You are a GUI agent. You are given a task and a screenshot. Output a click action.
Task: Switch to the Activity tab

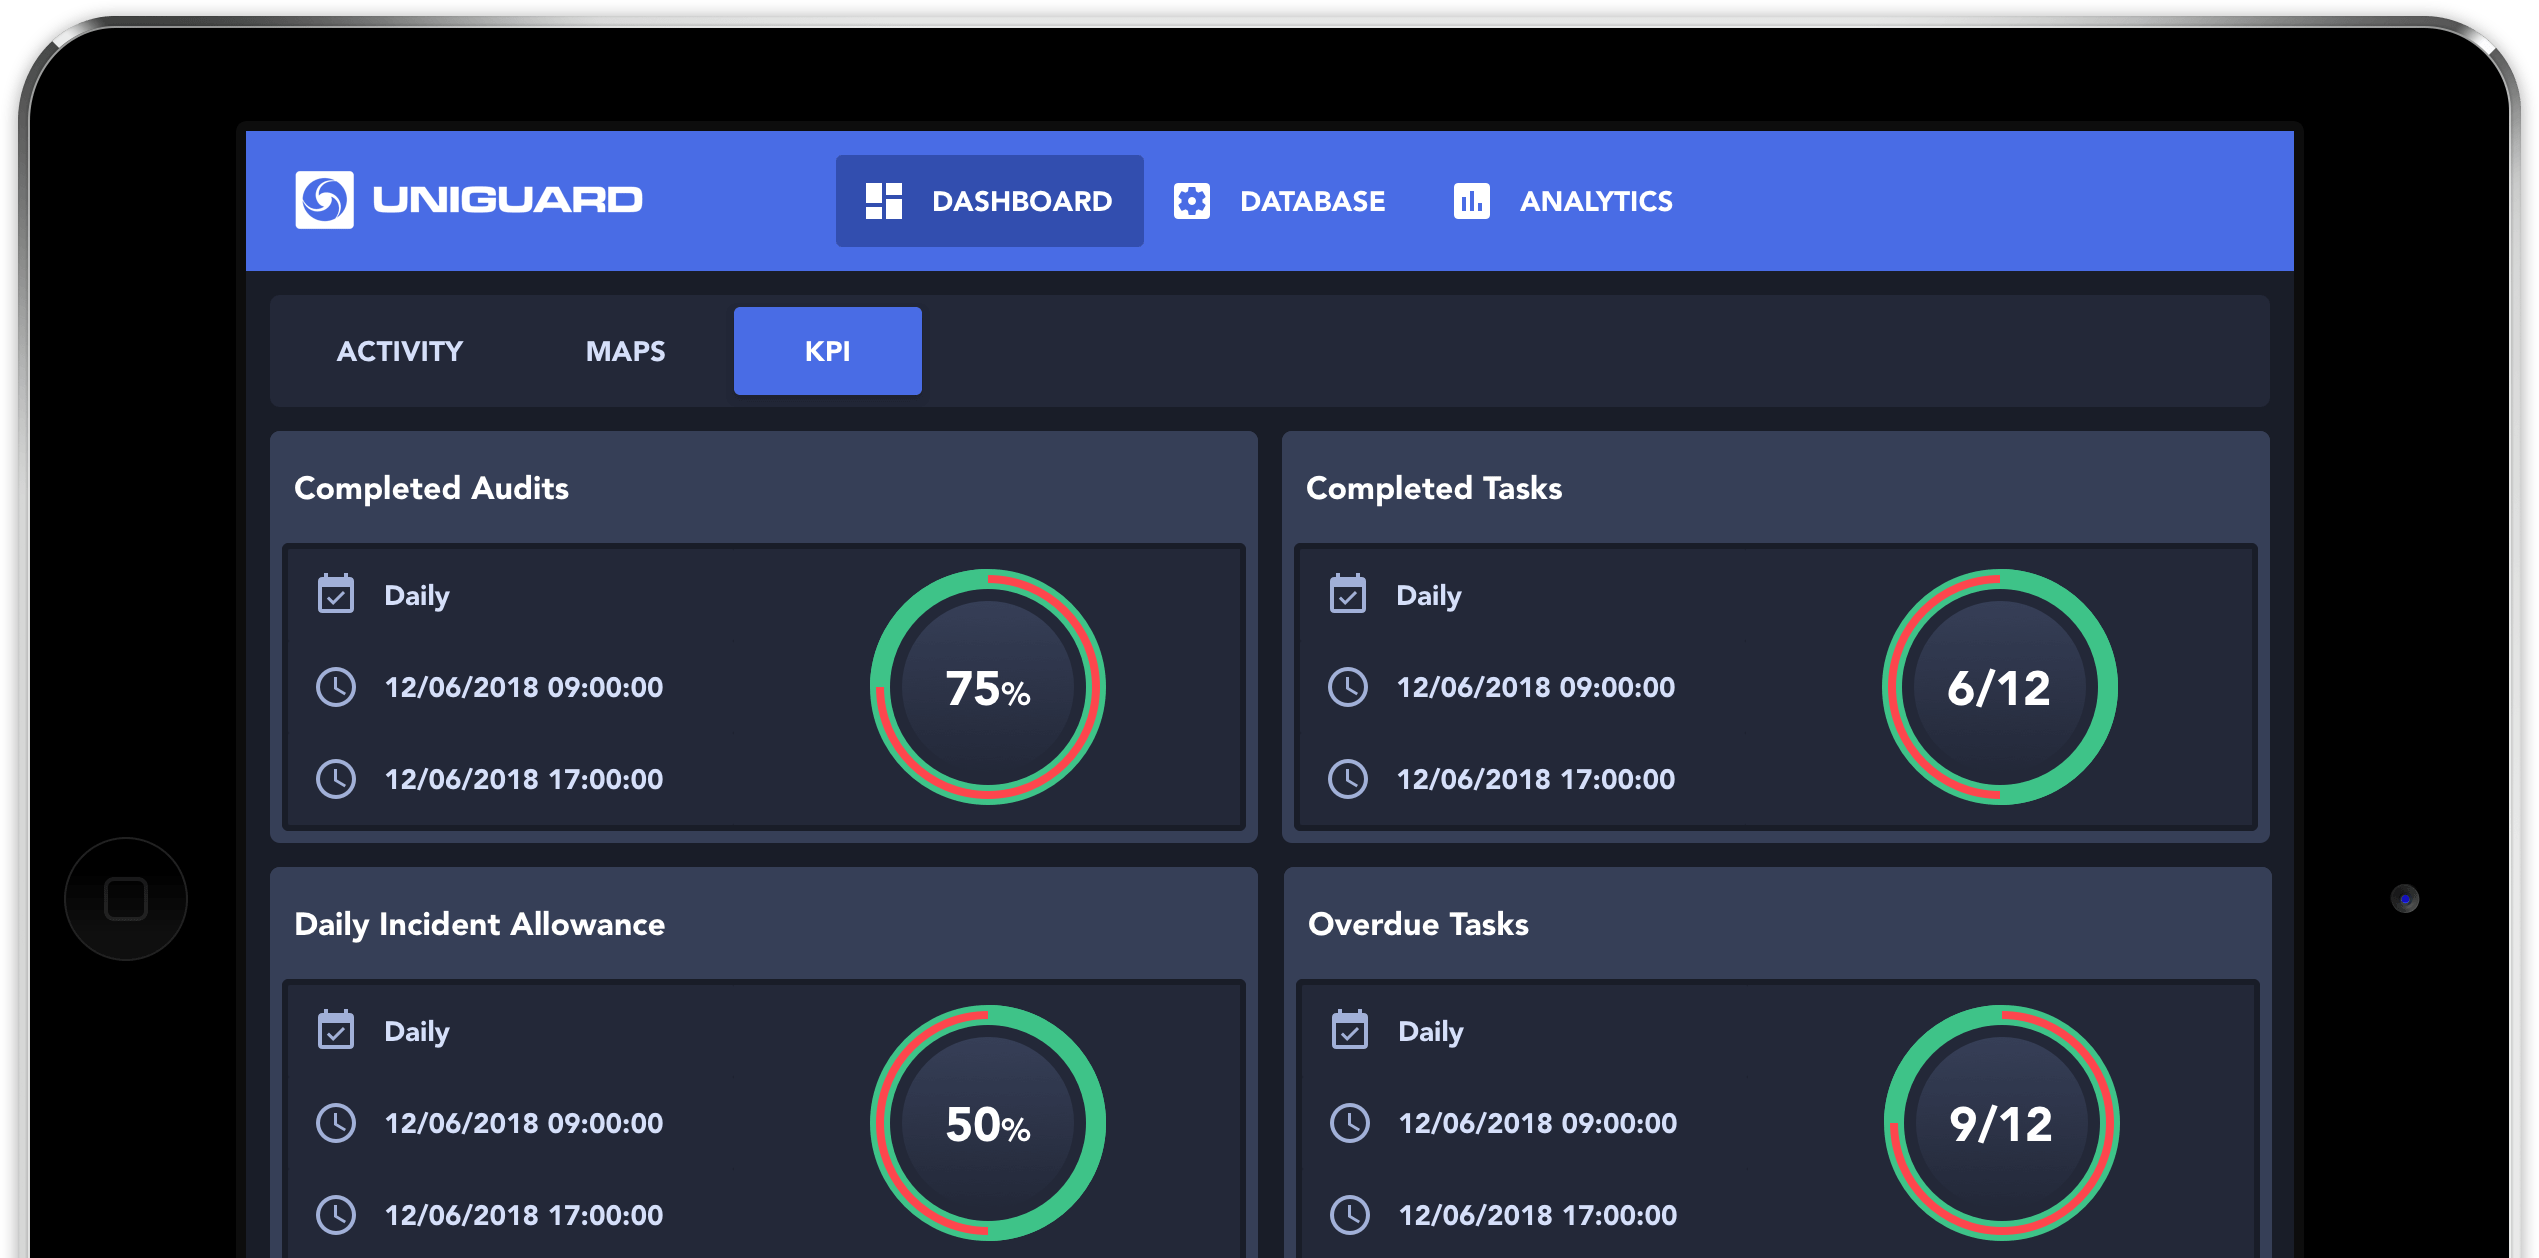(x=400, y=351)
